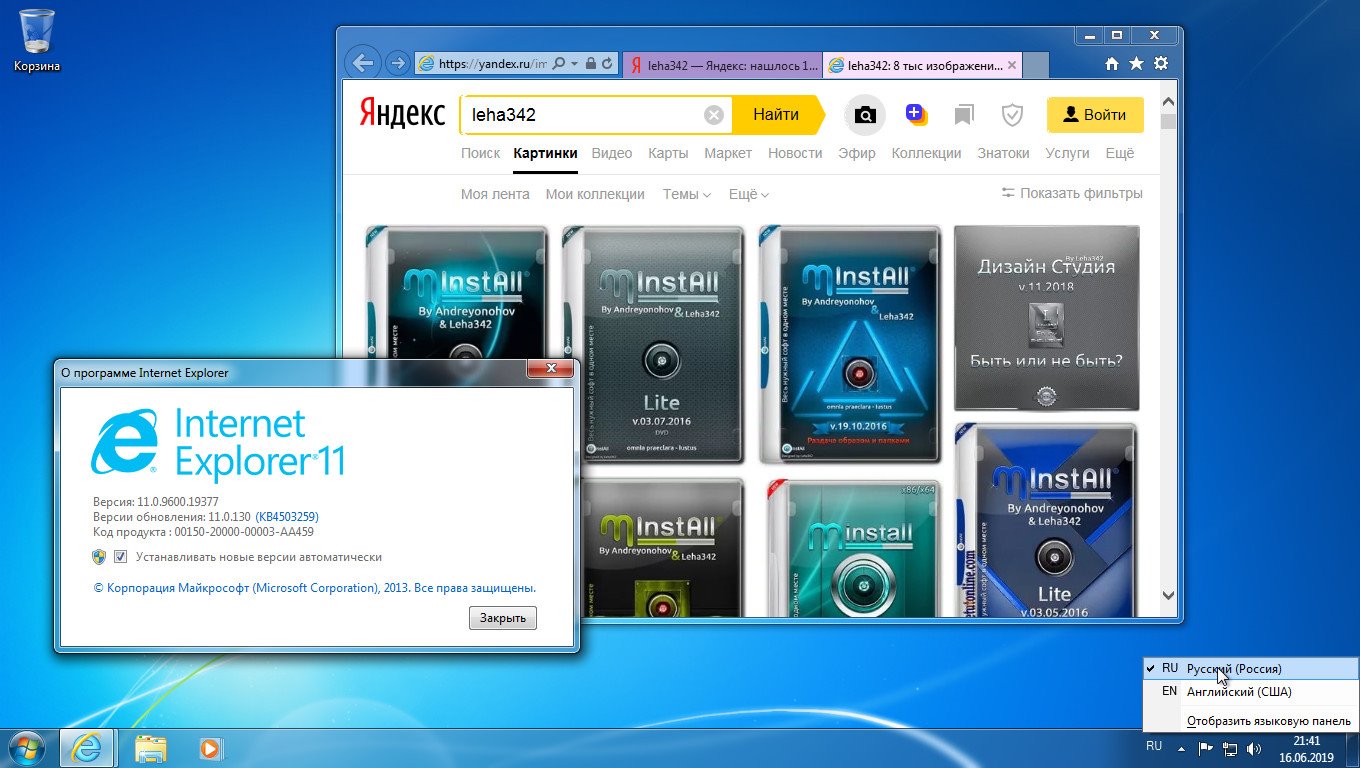
Task: Click the volume speaker tray icon
Action: pyautogui.click(x=1254, y=747)
